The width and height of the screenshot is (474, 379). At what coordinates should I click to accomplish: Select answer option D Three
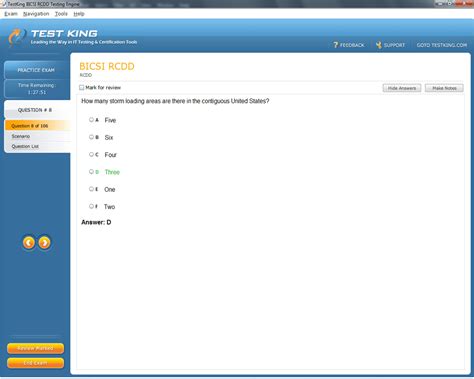(91, 172)
